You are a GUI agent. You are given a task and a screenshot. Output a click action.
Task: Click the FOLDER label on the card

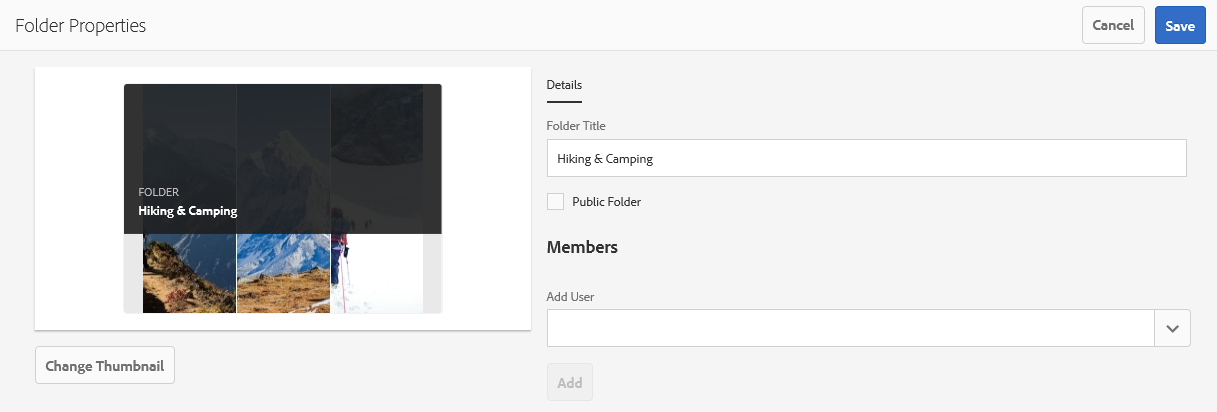click(x=158, y=191)
